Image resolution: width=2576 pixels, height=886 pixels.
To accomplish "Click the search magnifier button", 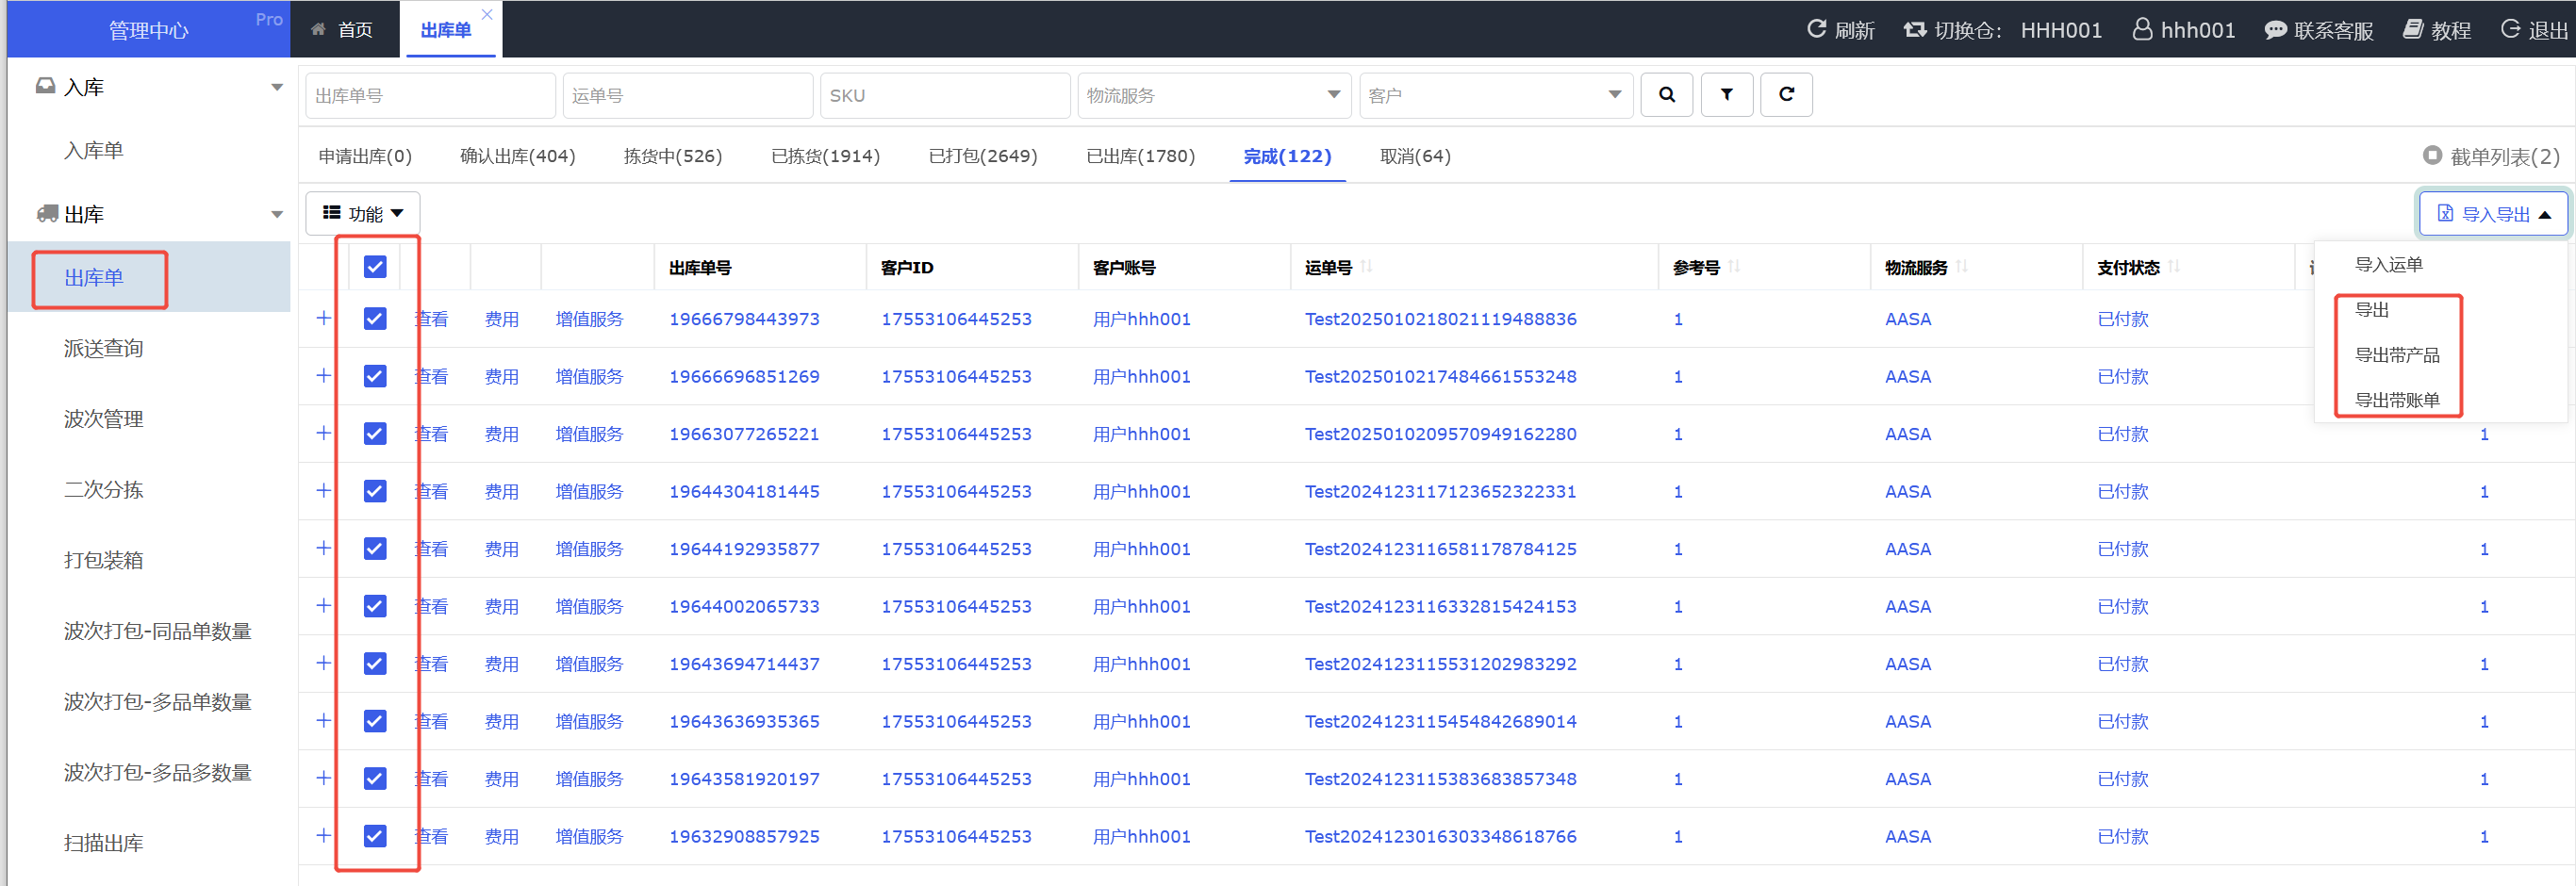I will point(1666,95).
